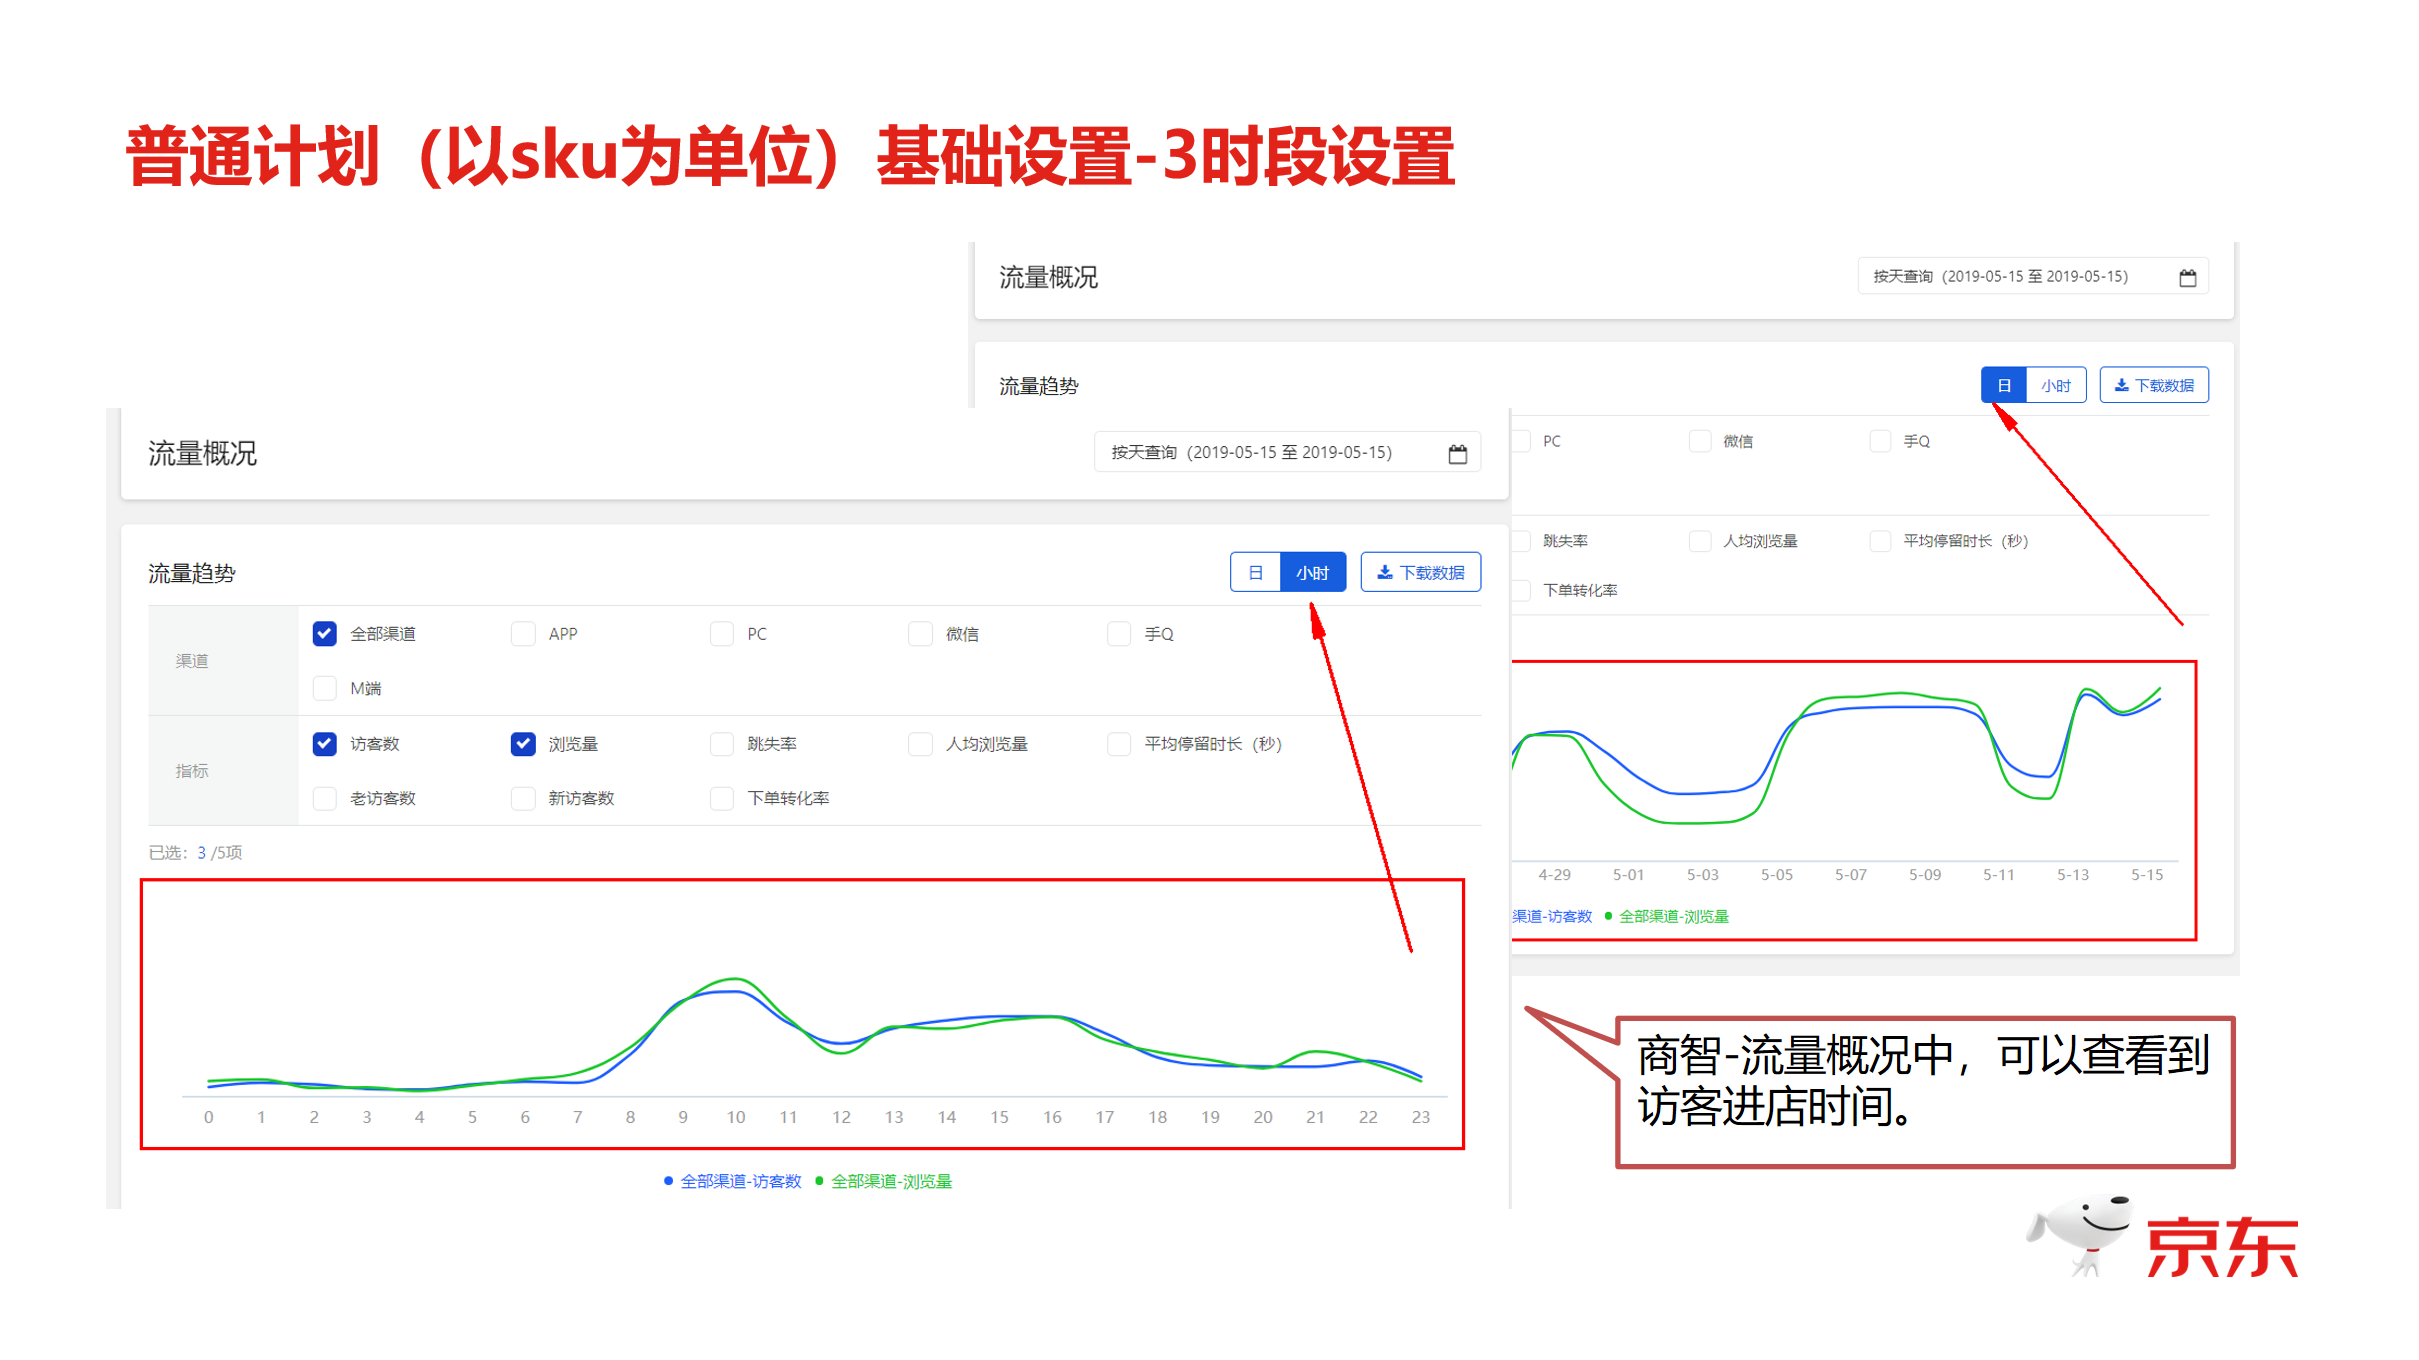2419x1360 pixels.
Task: Open calendar icon in back panel date field
Action: pos(2187,278)
